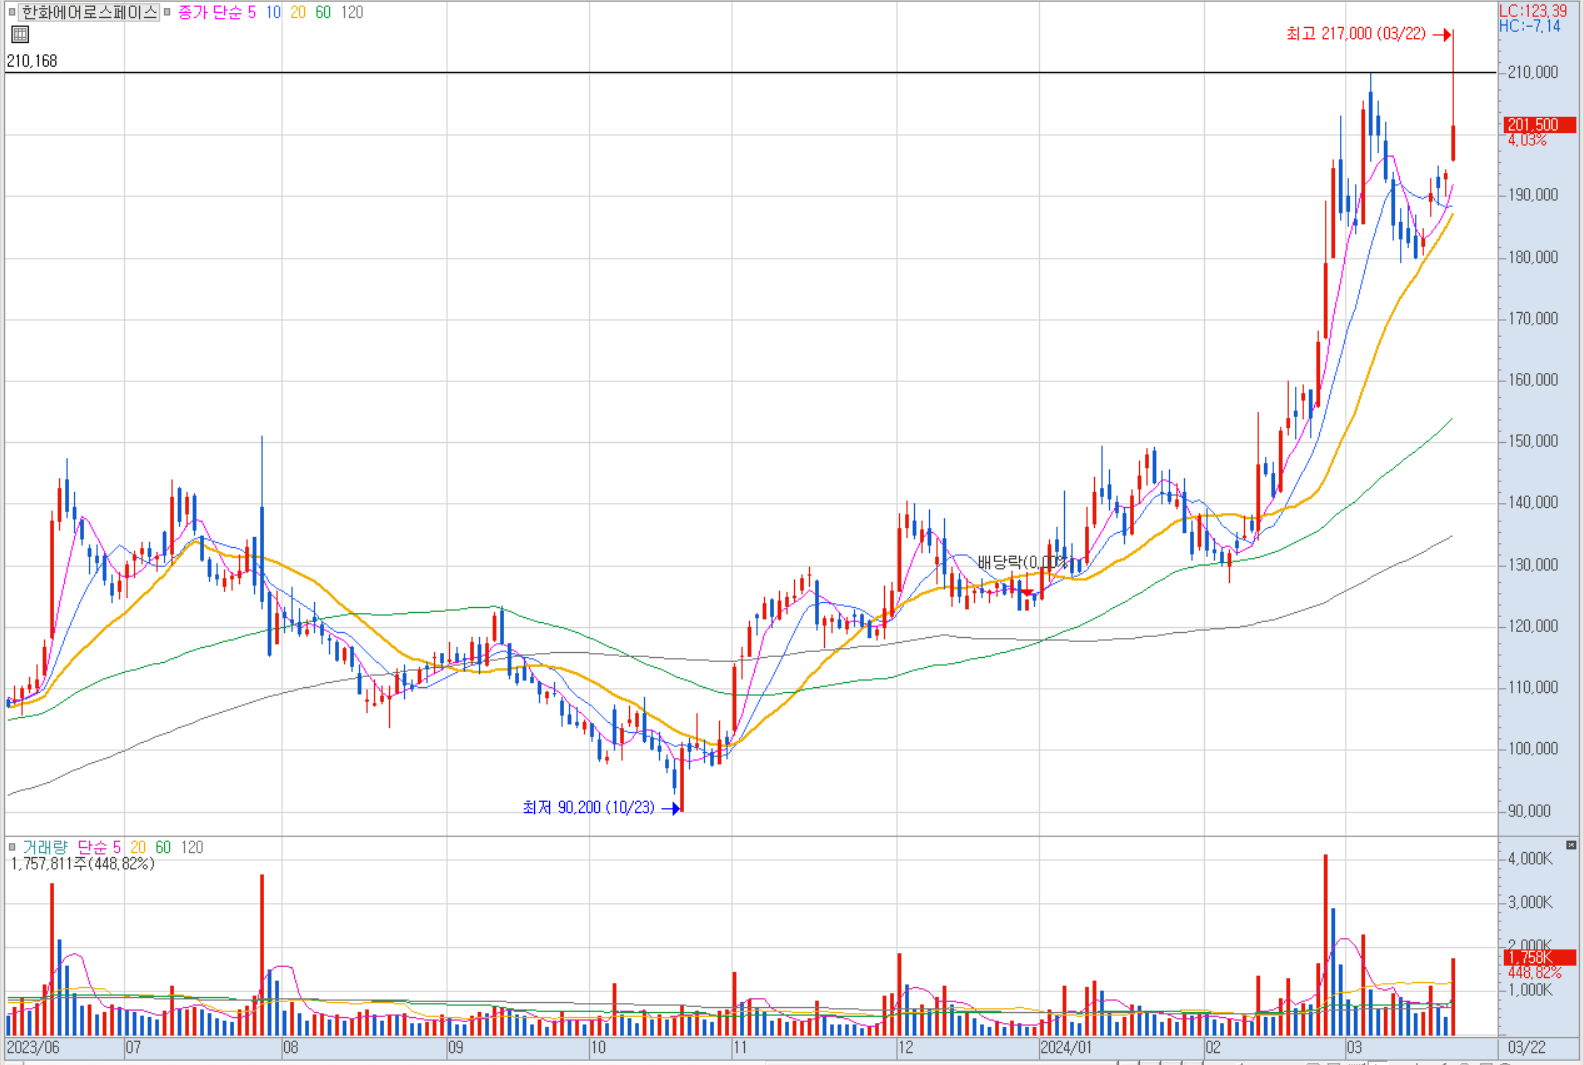Click the 4,000K volume axis label
1584x1065 pixels.
[1530, 859]
